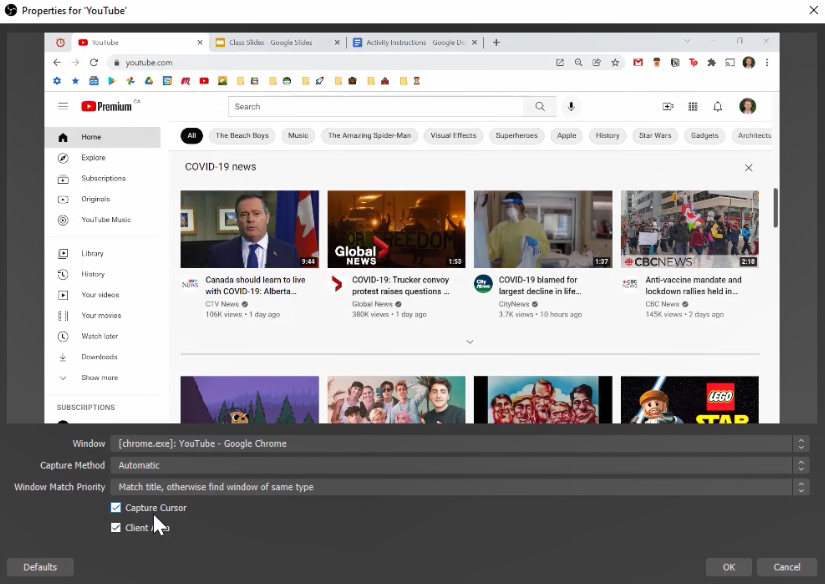Toggle the Capture Cursor checkbox
This screenshot has height=584, width=825.
(116, 508)
